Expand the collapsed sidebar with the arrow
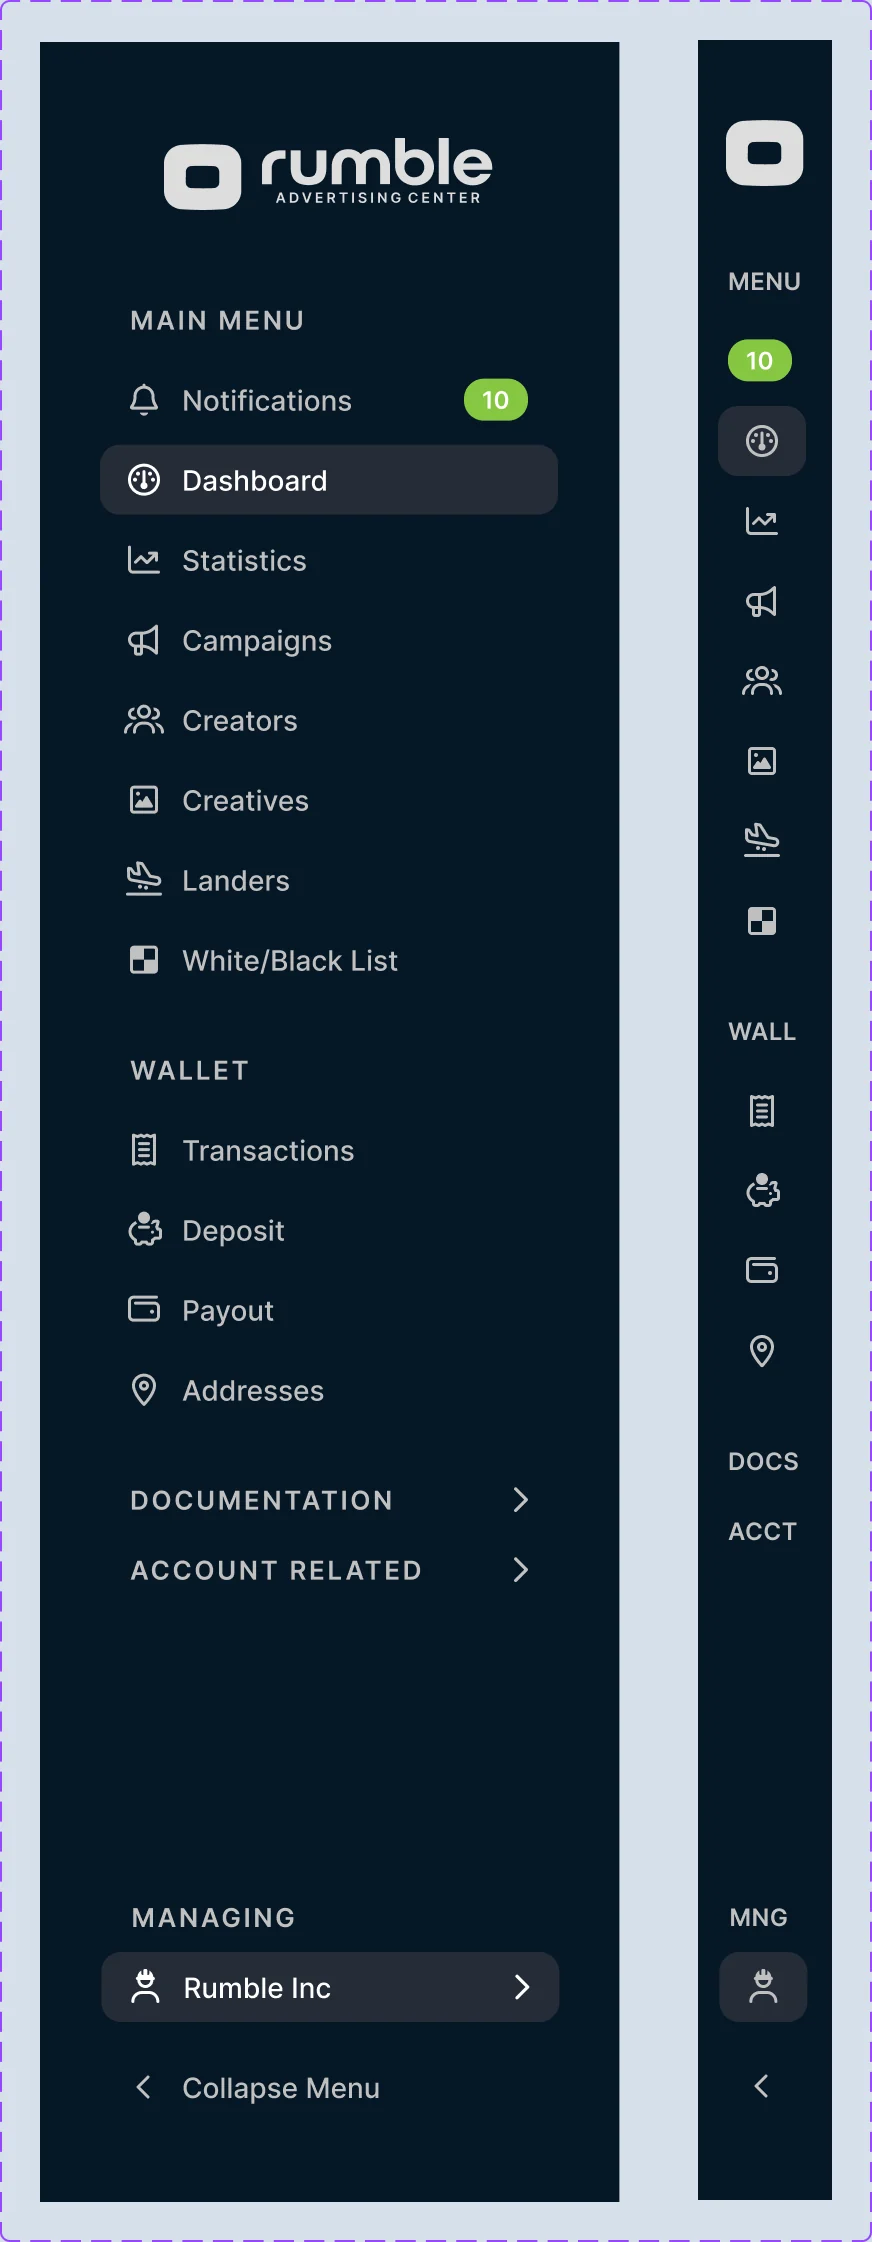The image size is (872, 2242). [761, 2086]
